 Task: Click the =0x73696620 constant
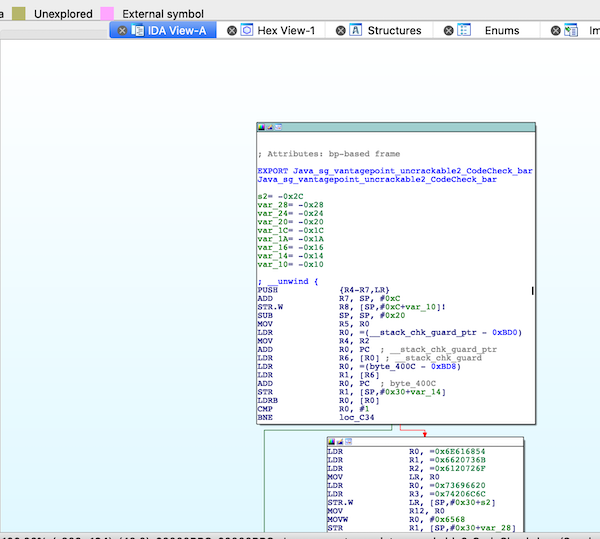457,485
